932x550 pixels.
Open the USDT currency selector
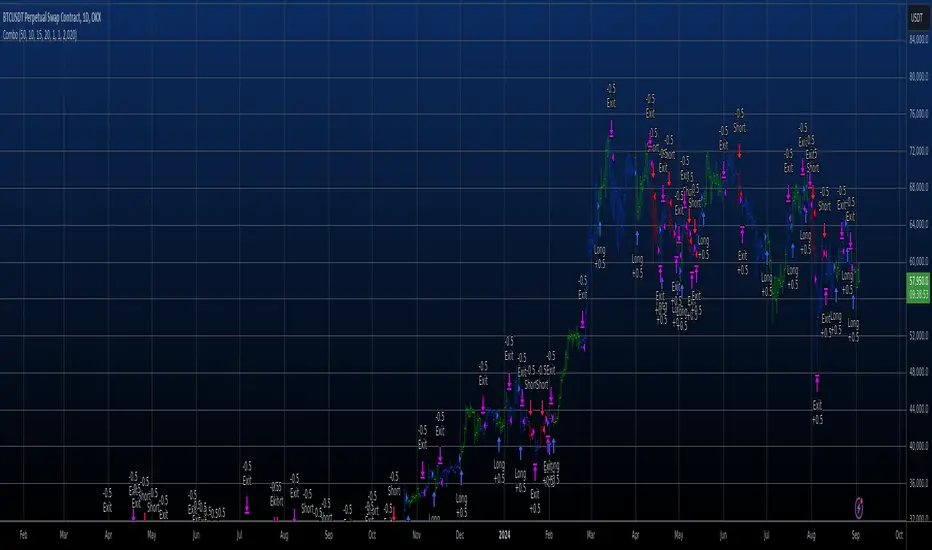tap(917, 18)
